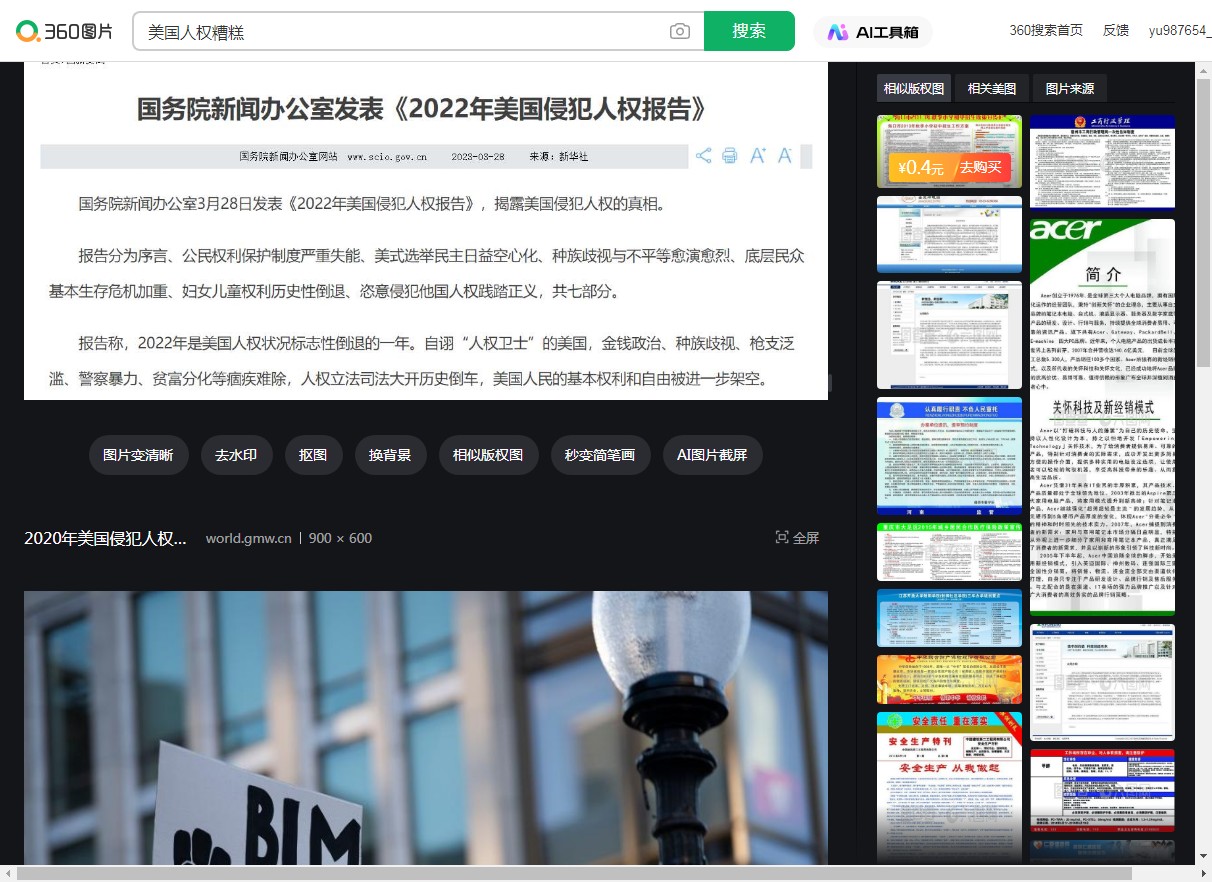Viewport: 1212px width, 882px height.
Task: Click 秒变简笔画 button
Action: click(x=600, y=455)
